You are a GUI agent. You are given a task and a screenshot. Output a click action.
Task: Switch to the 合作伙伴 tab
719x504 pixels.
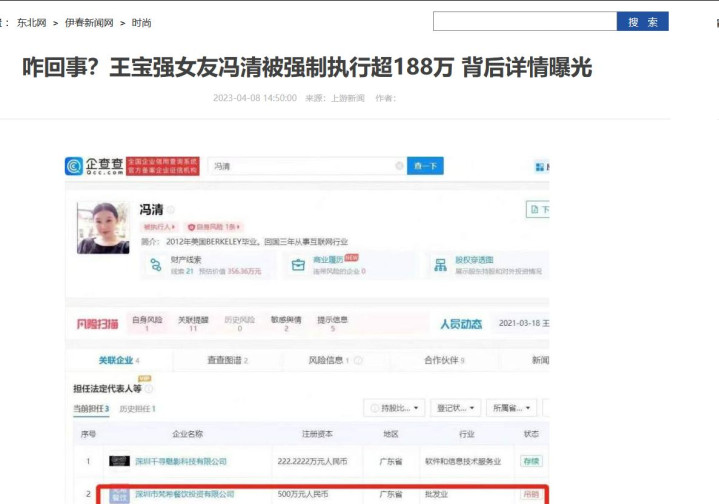(444, 360)
